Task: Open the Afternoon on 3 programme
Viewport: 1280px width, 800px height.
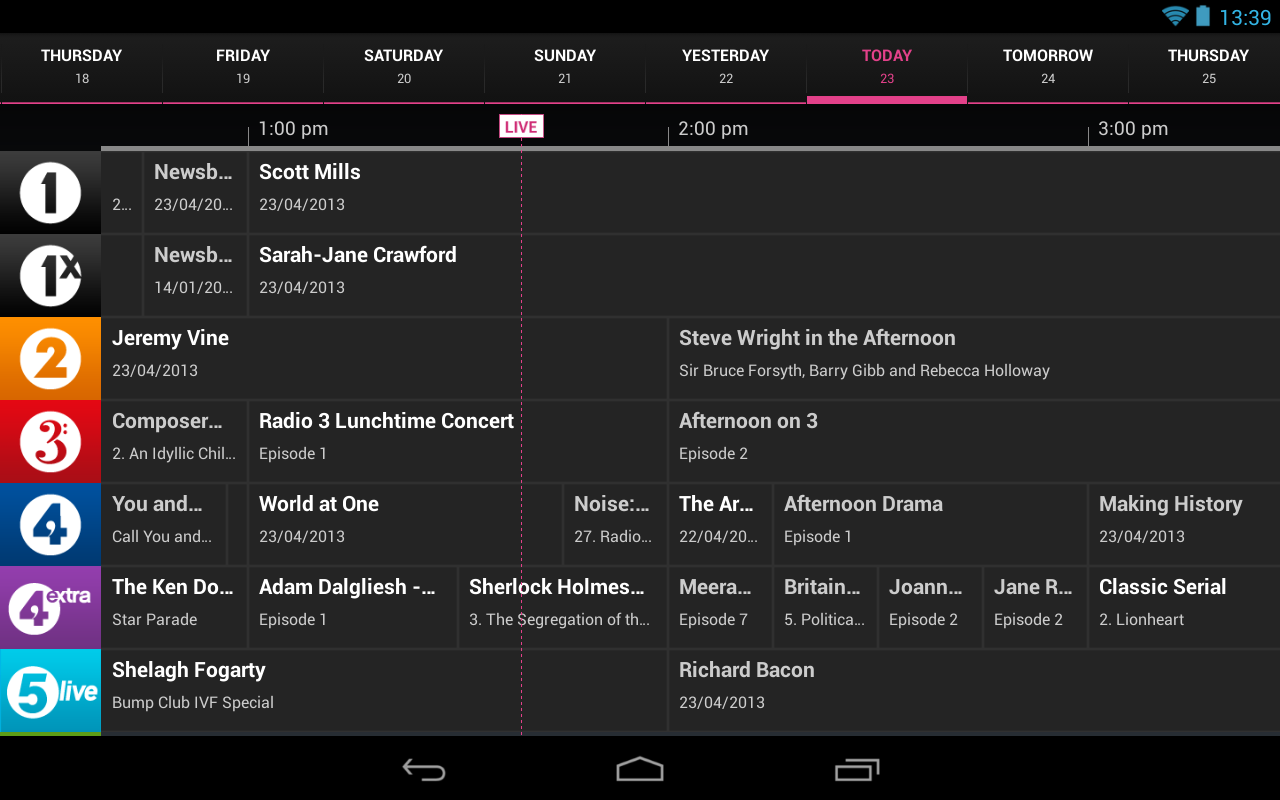Action: pyautogui.click(x=974, y=441)
